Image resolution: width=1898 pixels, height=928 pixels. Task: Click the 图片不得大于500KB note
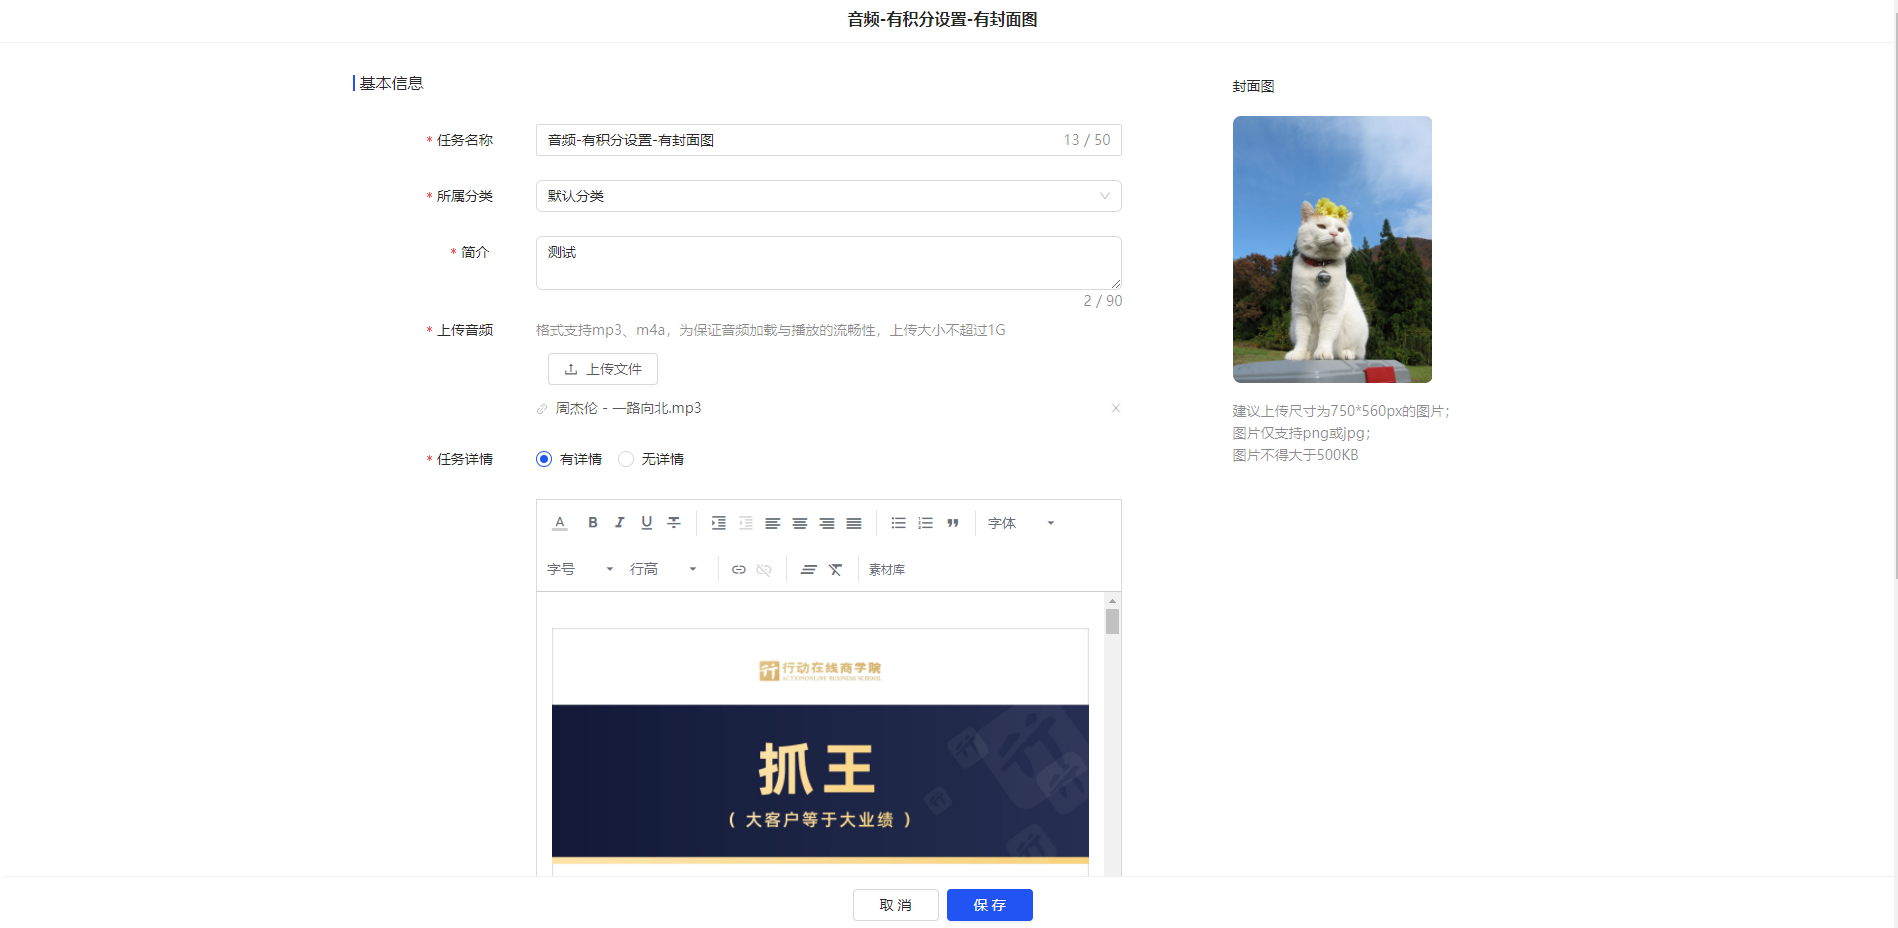coord(1295,455)
